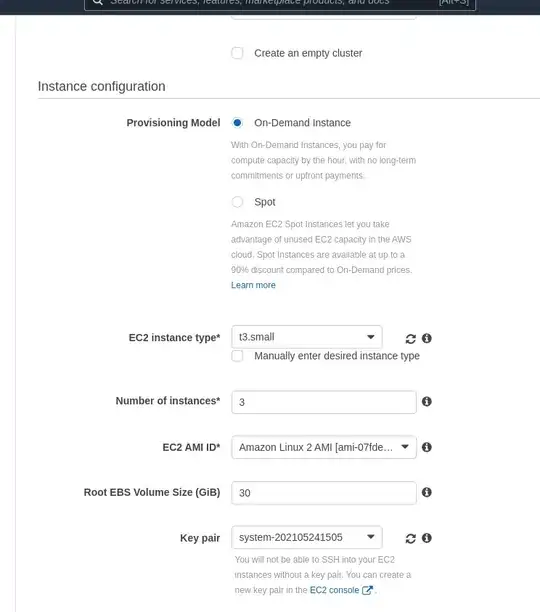Enable Manually enter desired instance type
Screen dimensions: 540x612
pos(237,356)
